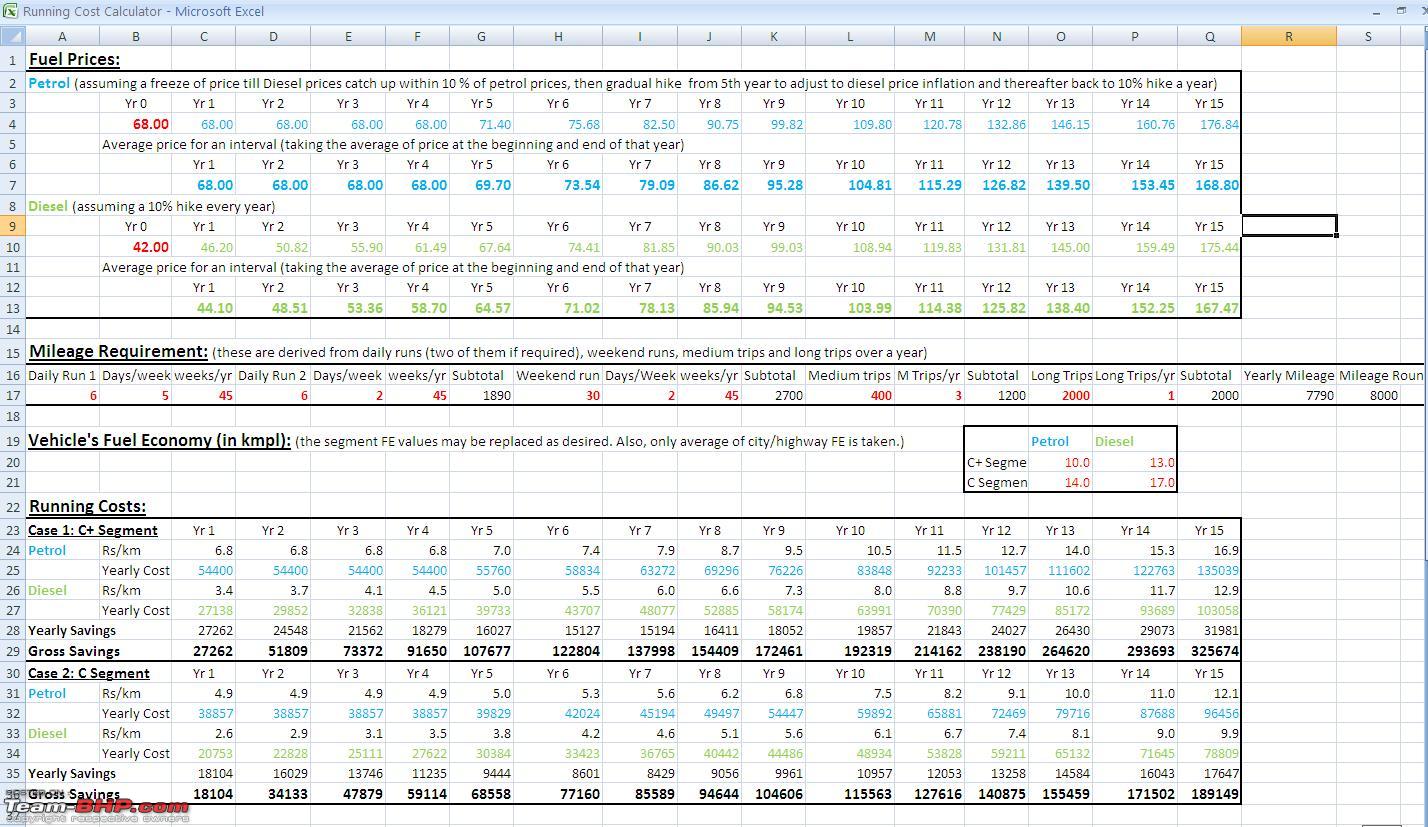Click the Subtotal value 1200
The height and width of the screenshot is (827, 1428).
tap(1011, 395)
